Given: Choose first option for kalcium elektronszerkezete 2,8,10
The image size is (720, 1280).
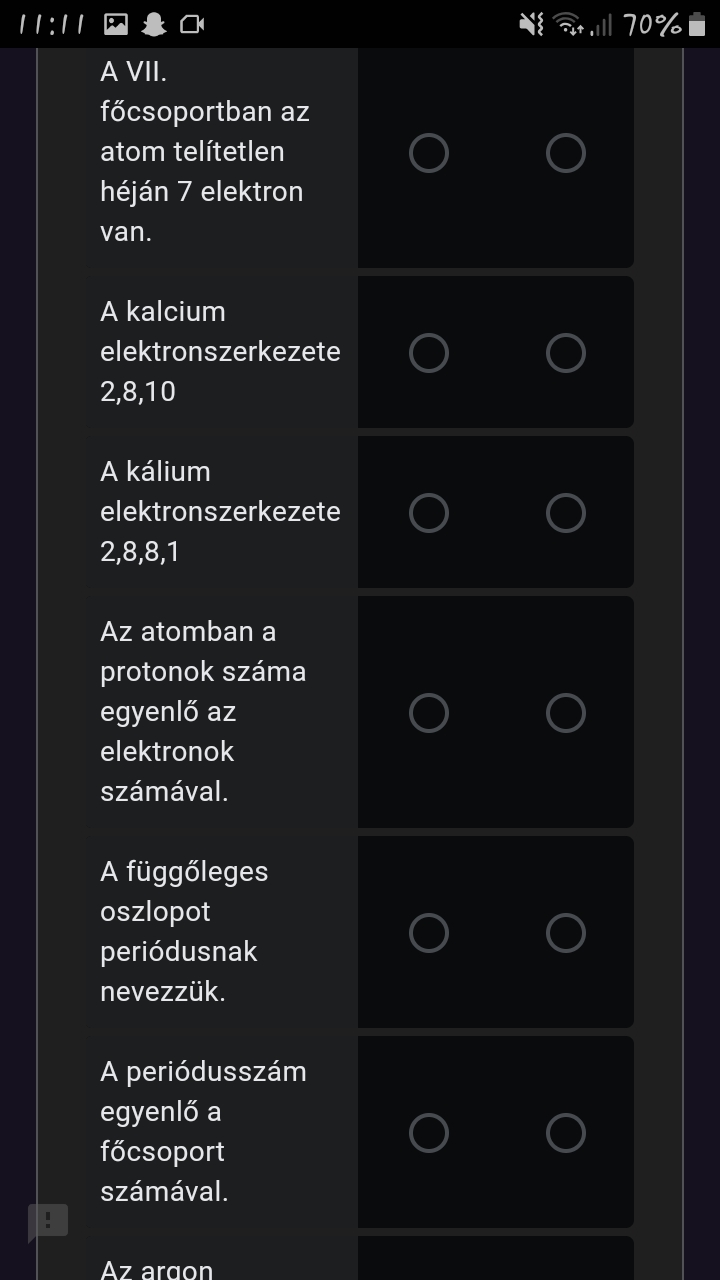Looking at the screenshot, I should pos(429,353).
